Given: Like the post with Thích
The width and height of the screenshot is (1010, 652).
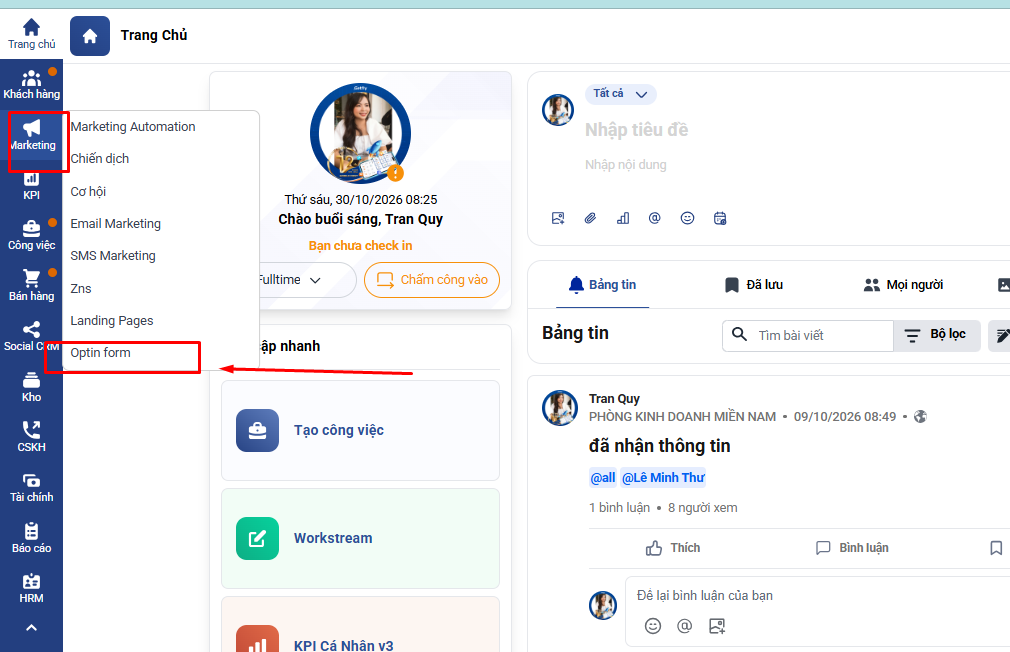Looking at the screenshot, I should 672,548.
